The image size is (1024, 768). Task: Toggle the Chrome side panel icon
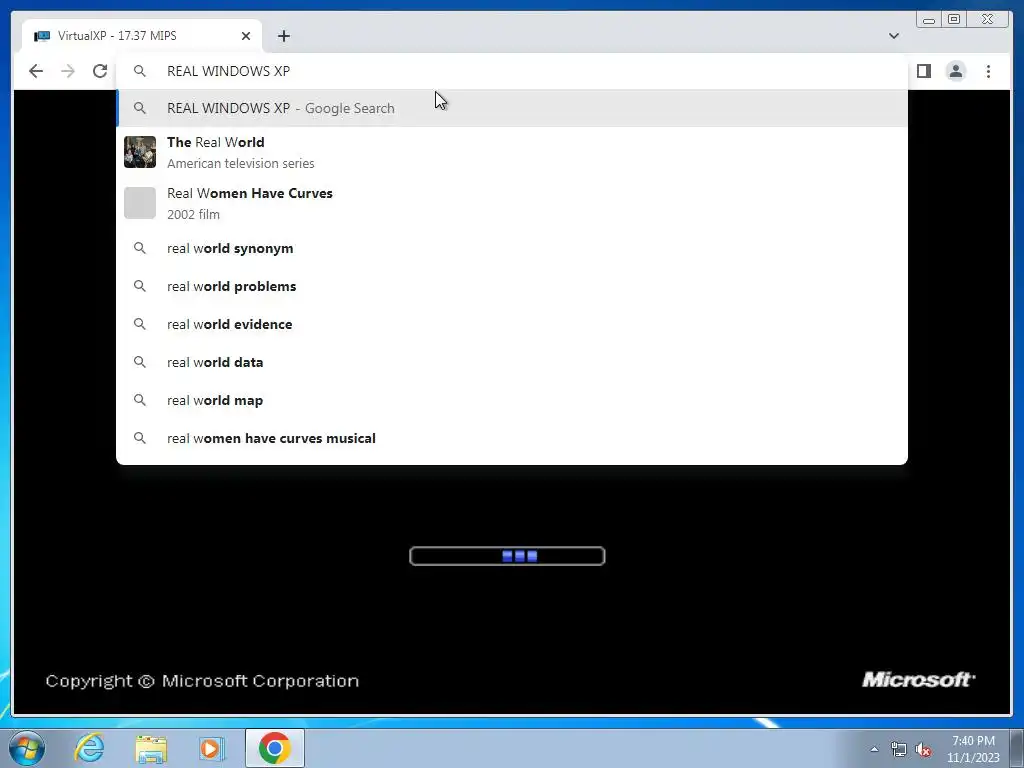pos(923,71)
